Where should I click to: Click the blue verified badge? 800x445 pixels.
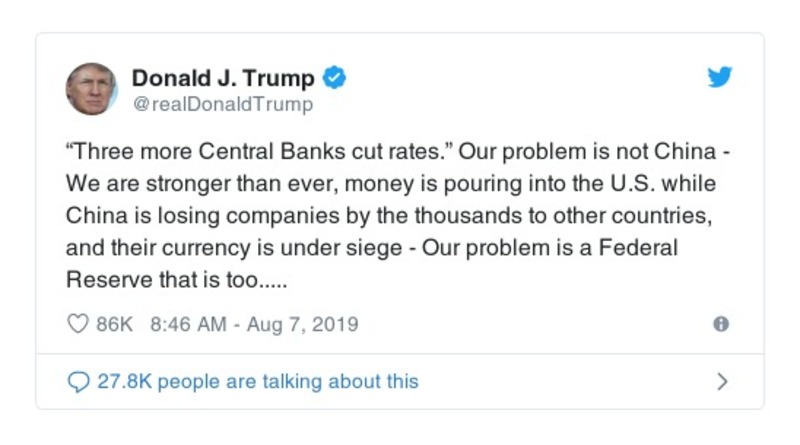click(337, 78)
